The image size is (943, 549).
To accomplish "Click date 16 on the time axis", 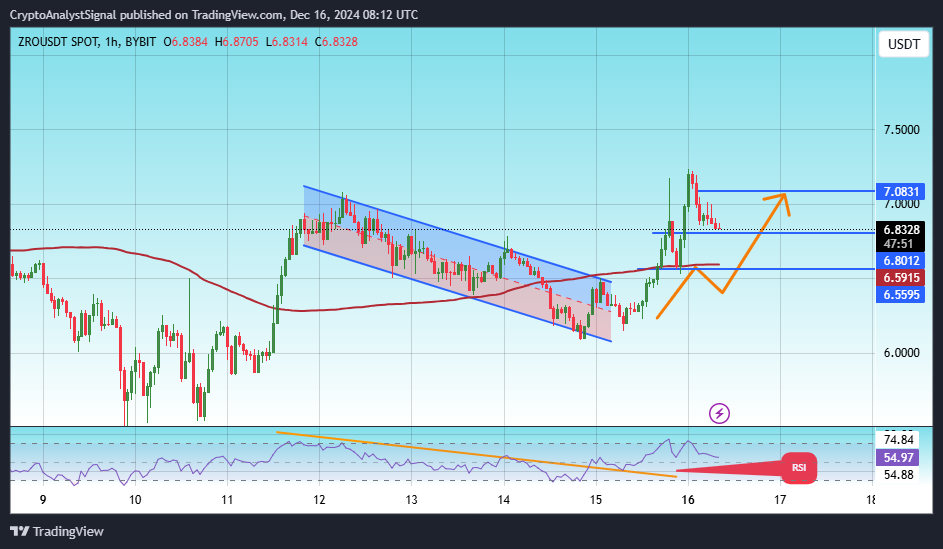I will 688,500.
